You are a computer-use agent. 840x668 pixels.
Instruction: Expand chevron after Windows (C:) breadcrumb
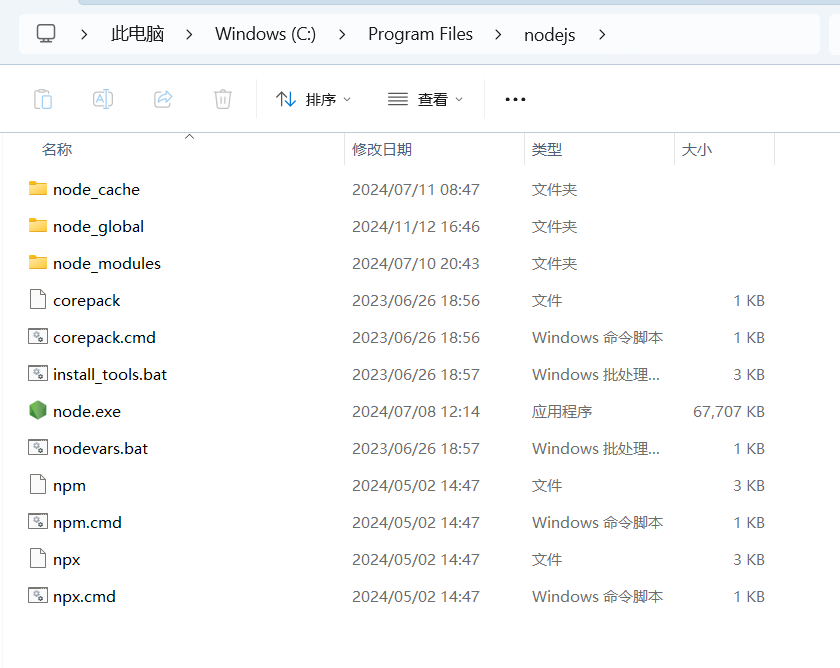click(342, 35)
